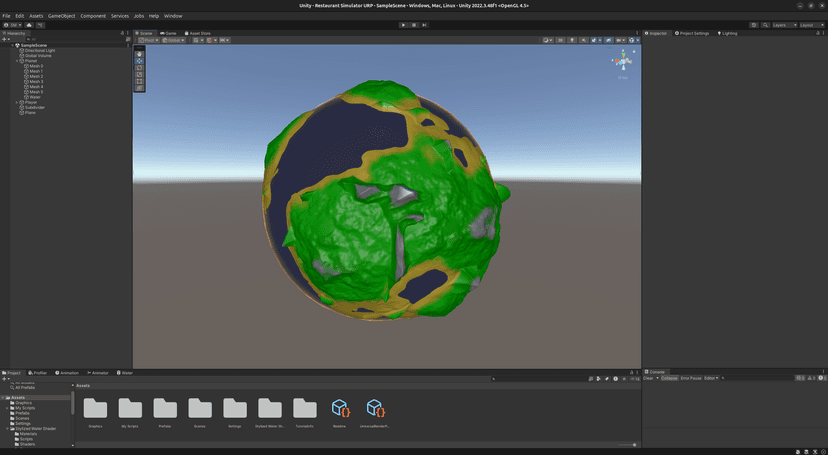The width and height of the screenshot is (828, 455).
Task: Select the Move tool in Scene overlay
Action: [x=139, y=61]
